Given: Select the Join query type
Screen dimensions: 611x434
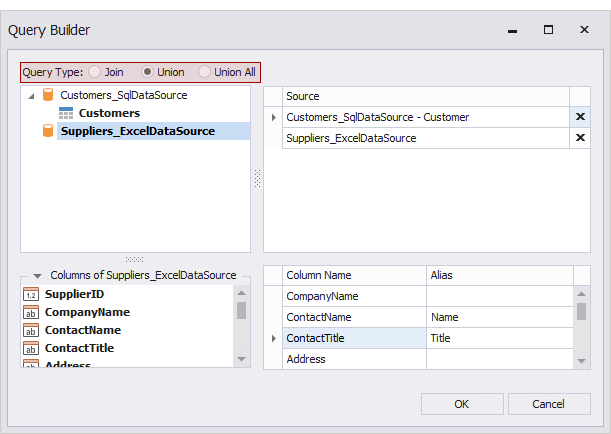Looking at the screenshot, I should click(95, 72).
